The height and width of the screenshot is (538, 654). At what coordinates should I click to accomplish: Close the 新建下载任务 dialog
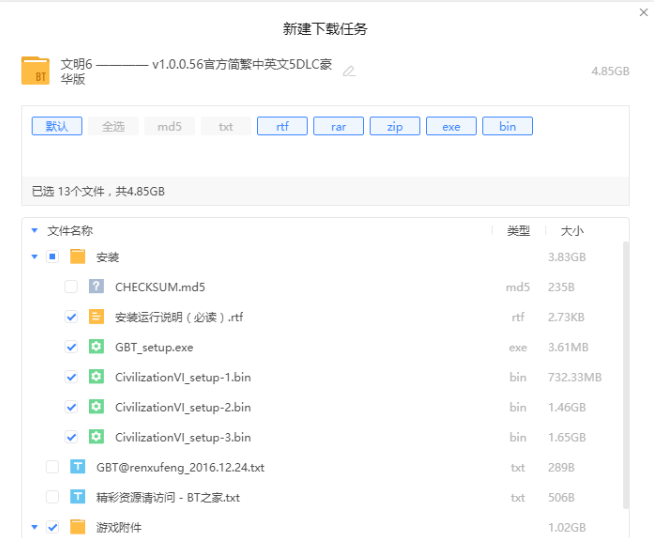[x=643, y=12]
